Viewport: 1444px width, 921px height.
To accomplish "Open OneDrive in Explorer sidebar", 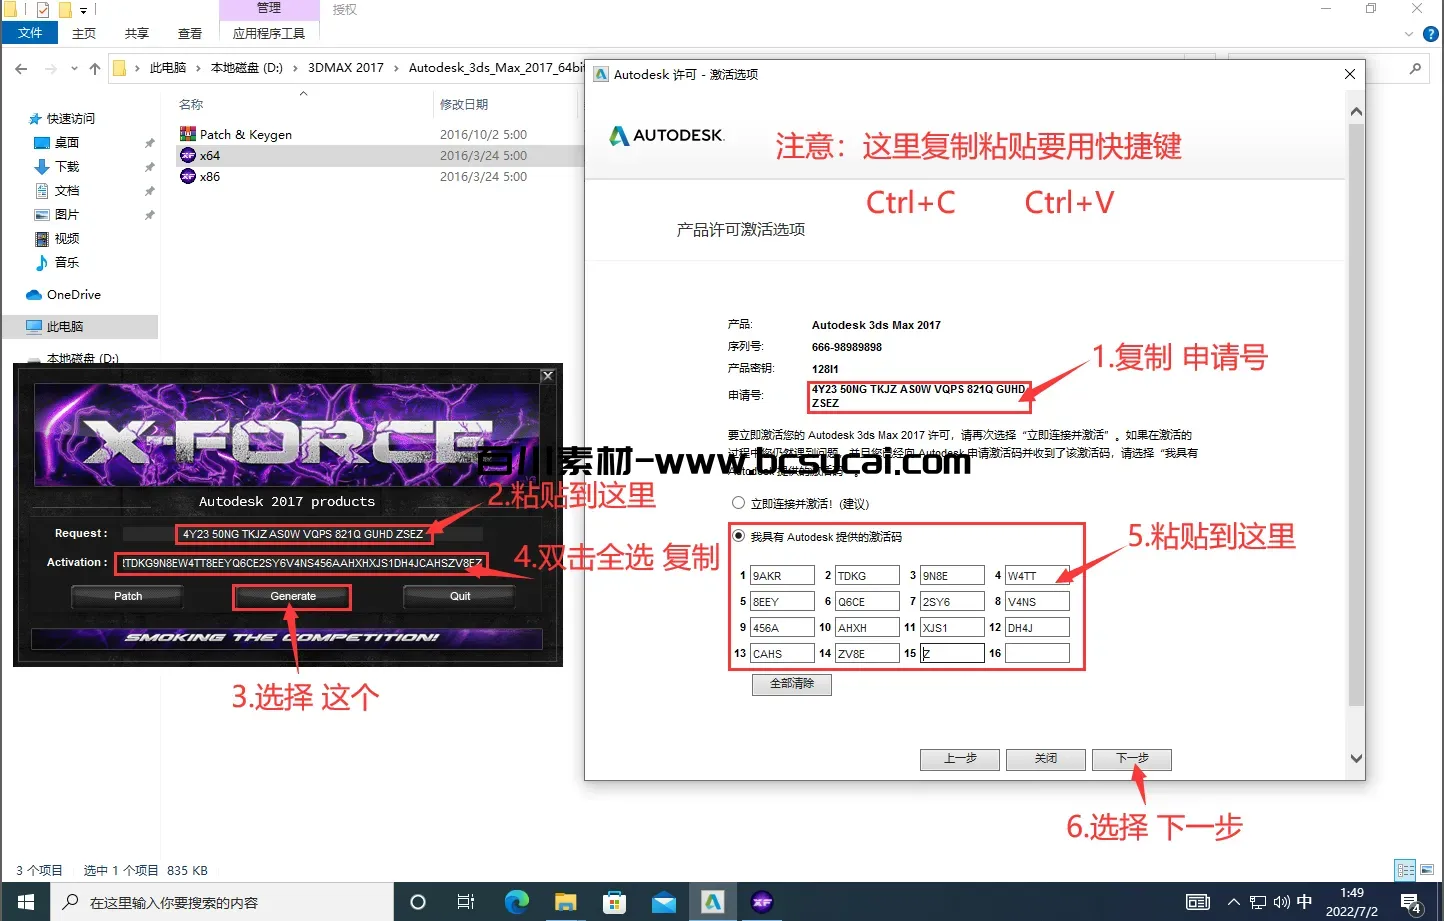I will [73, 295].
